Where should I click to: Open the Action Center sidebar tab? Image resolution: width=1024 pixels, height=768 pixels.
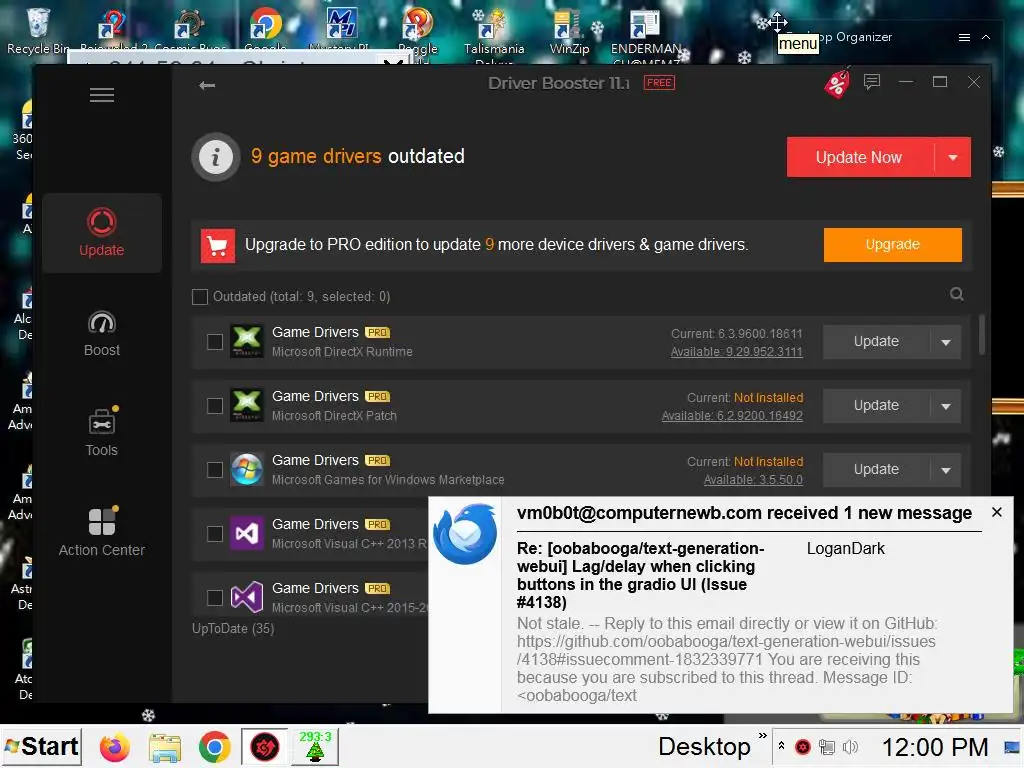coord(102,533)
